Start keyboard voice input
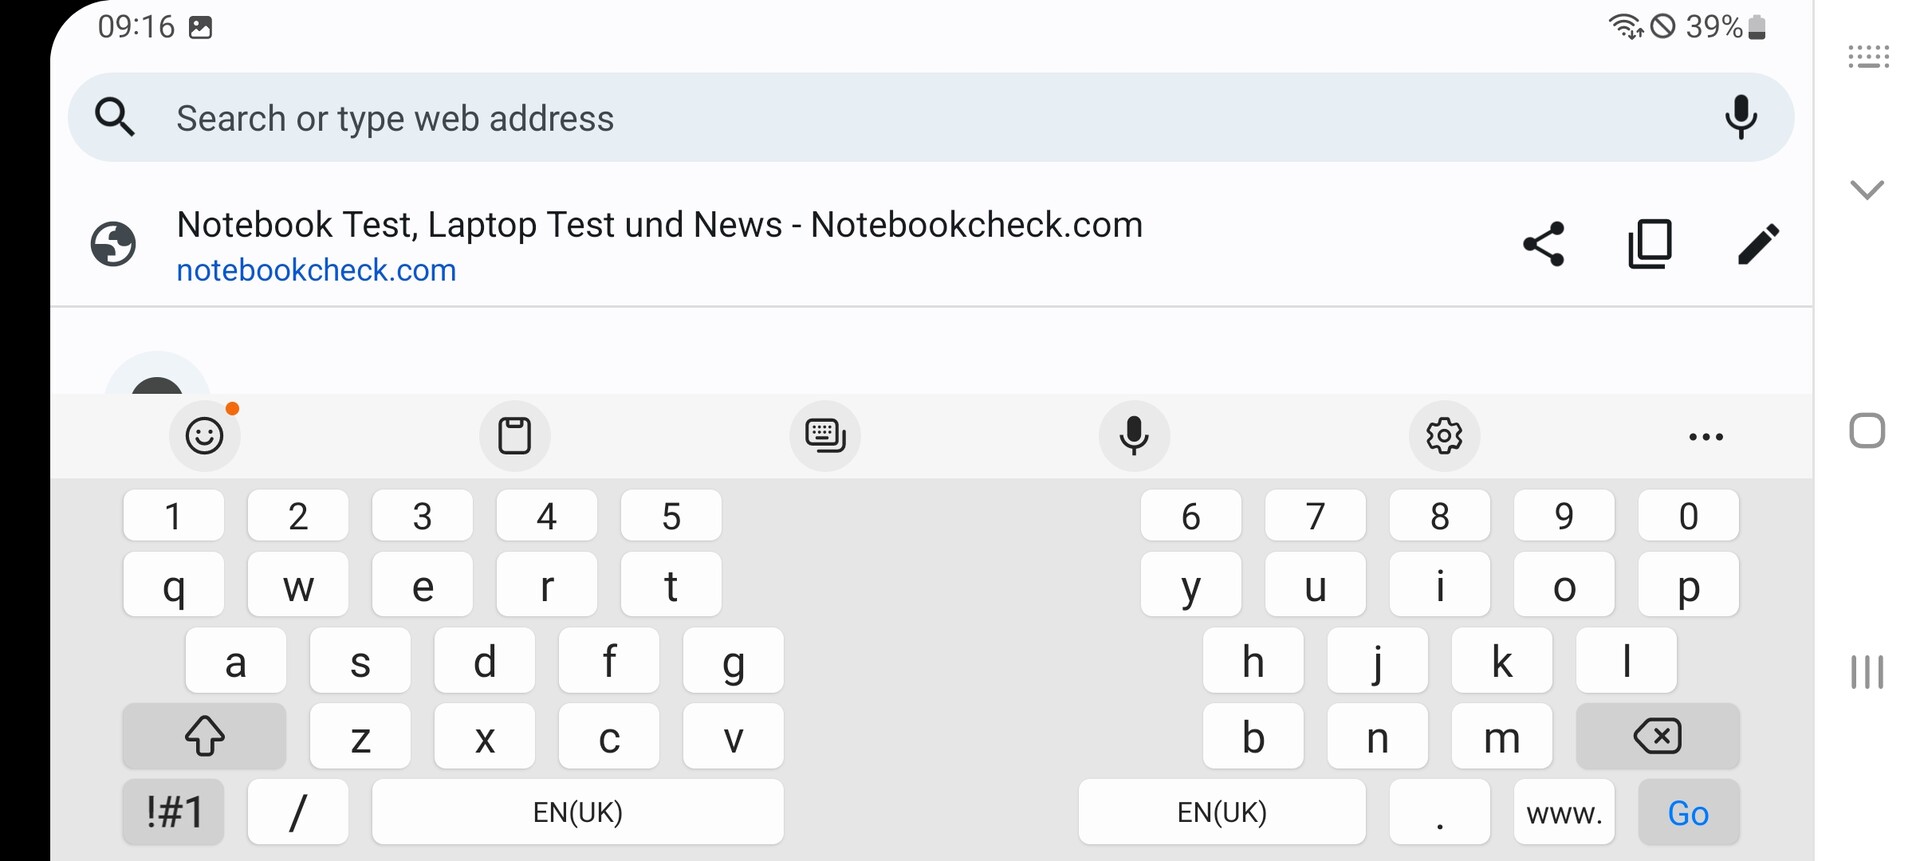1920x861 pixels. pos(1134,436)
